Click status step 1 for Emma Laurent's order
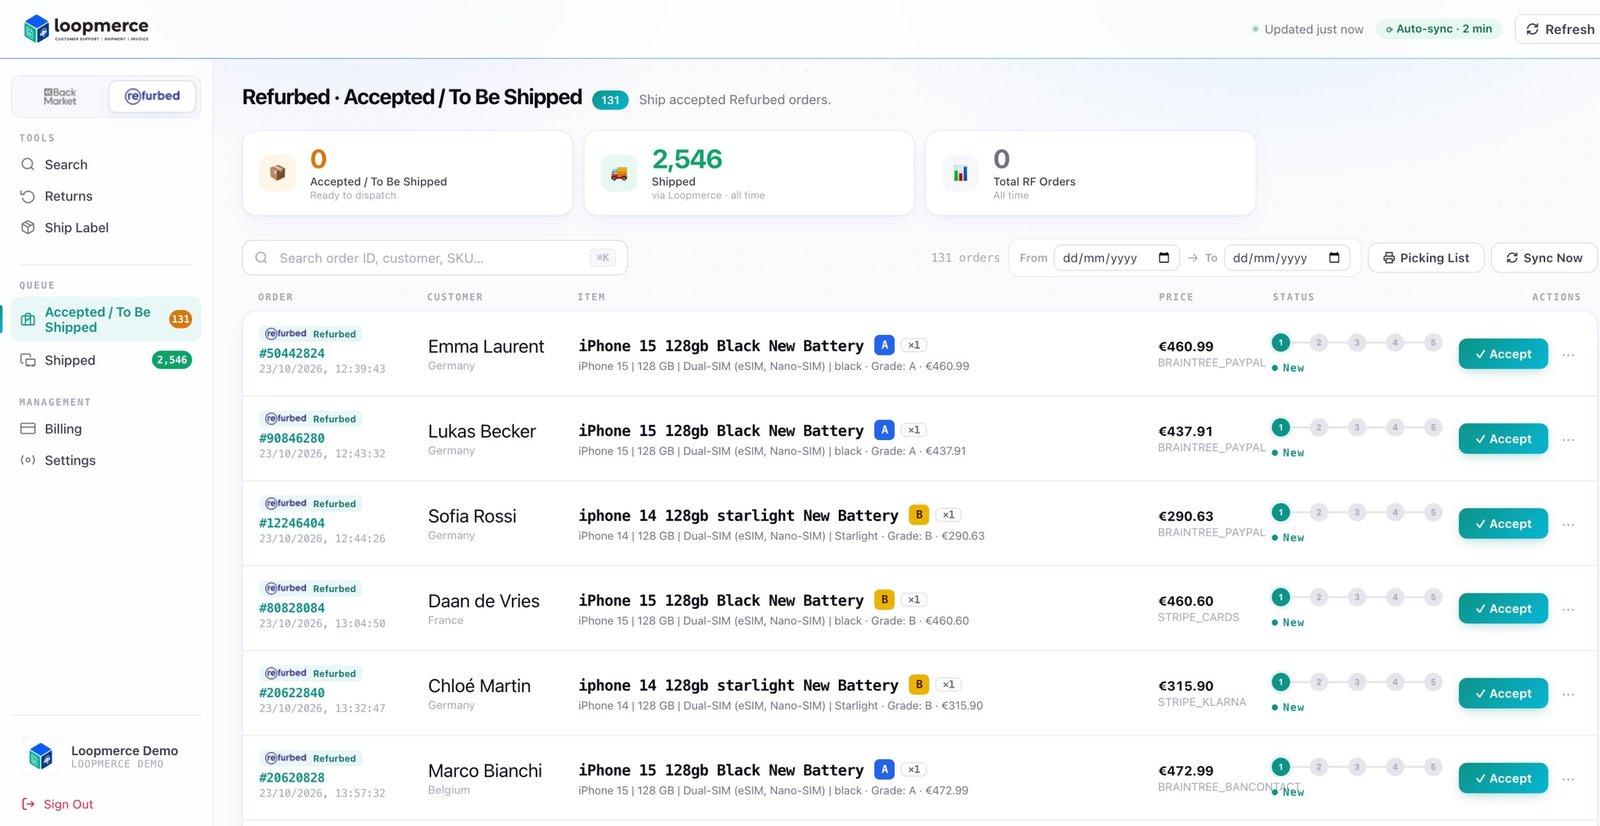This screenshot has height=826, width=1600. pyautogui.click(x=1281, y=342)
